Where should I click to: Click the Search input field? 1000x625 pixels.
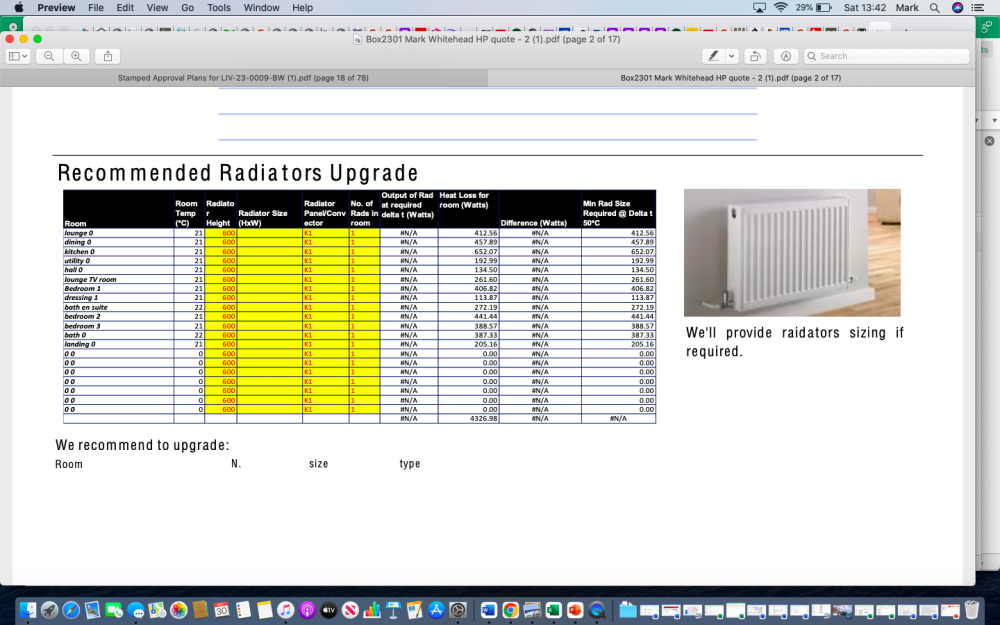click(886, 56)
